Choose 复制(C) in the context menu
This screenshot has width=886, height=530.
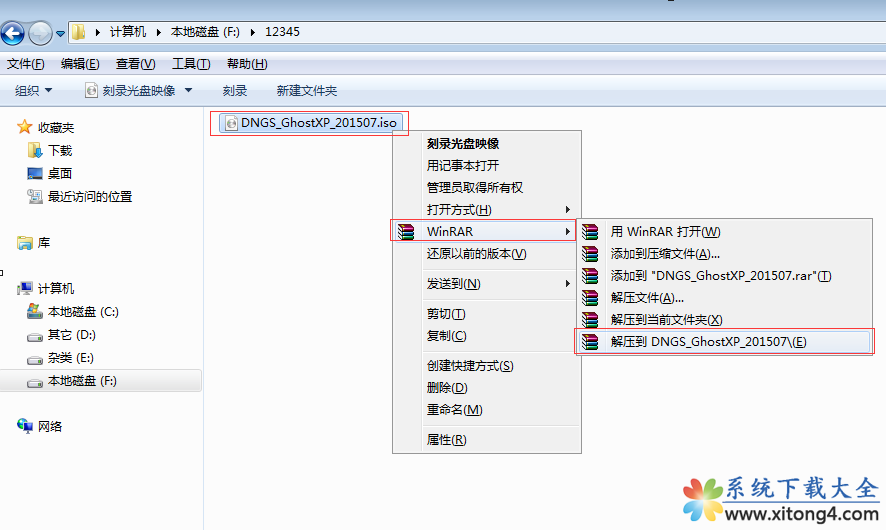point(446,336)
